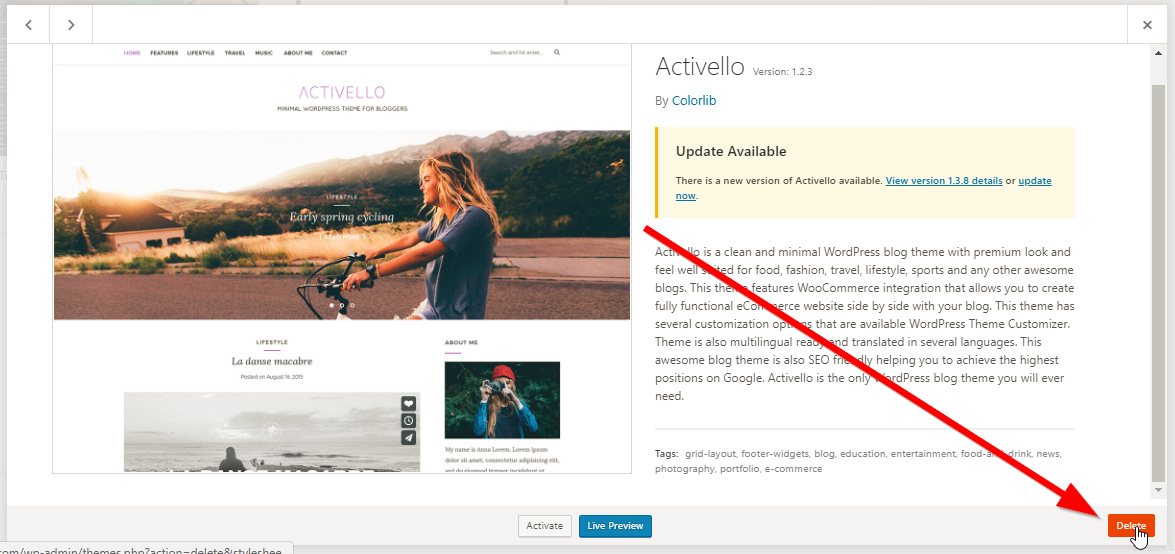This screenshot has width=1175, height=554.
Task: Click the CONTACT item in theme screenshot
Action: click(x=334, y=53)
